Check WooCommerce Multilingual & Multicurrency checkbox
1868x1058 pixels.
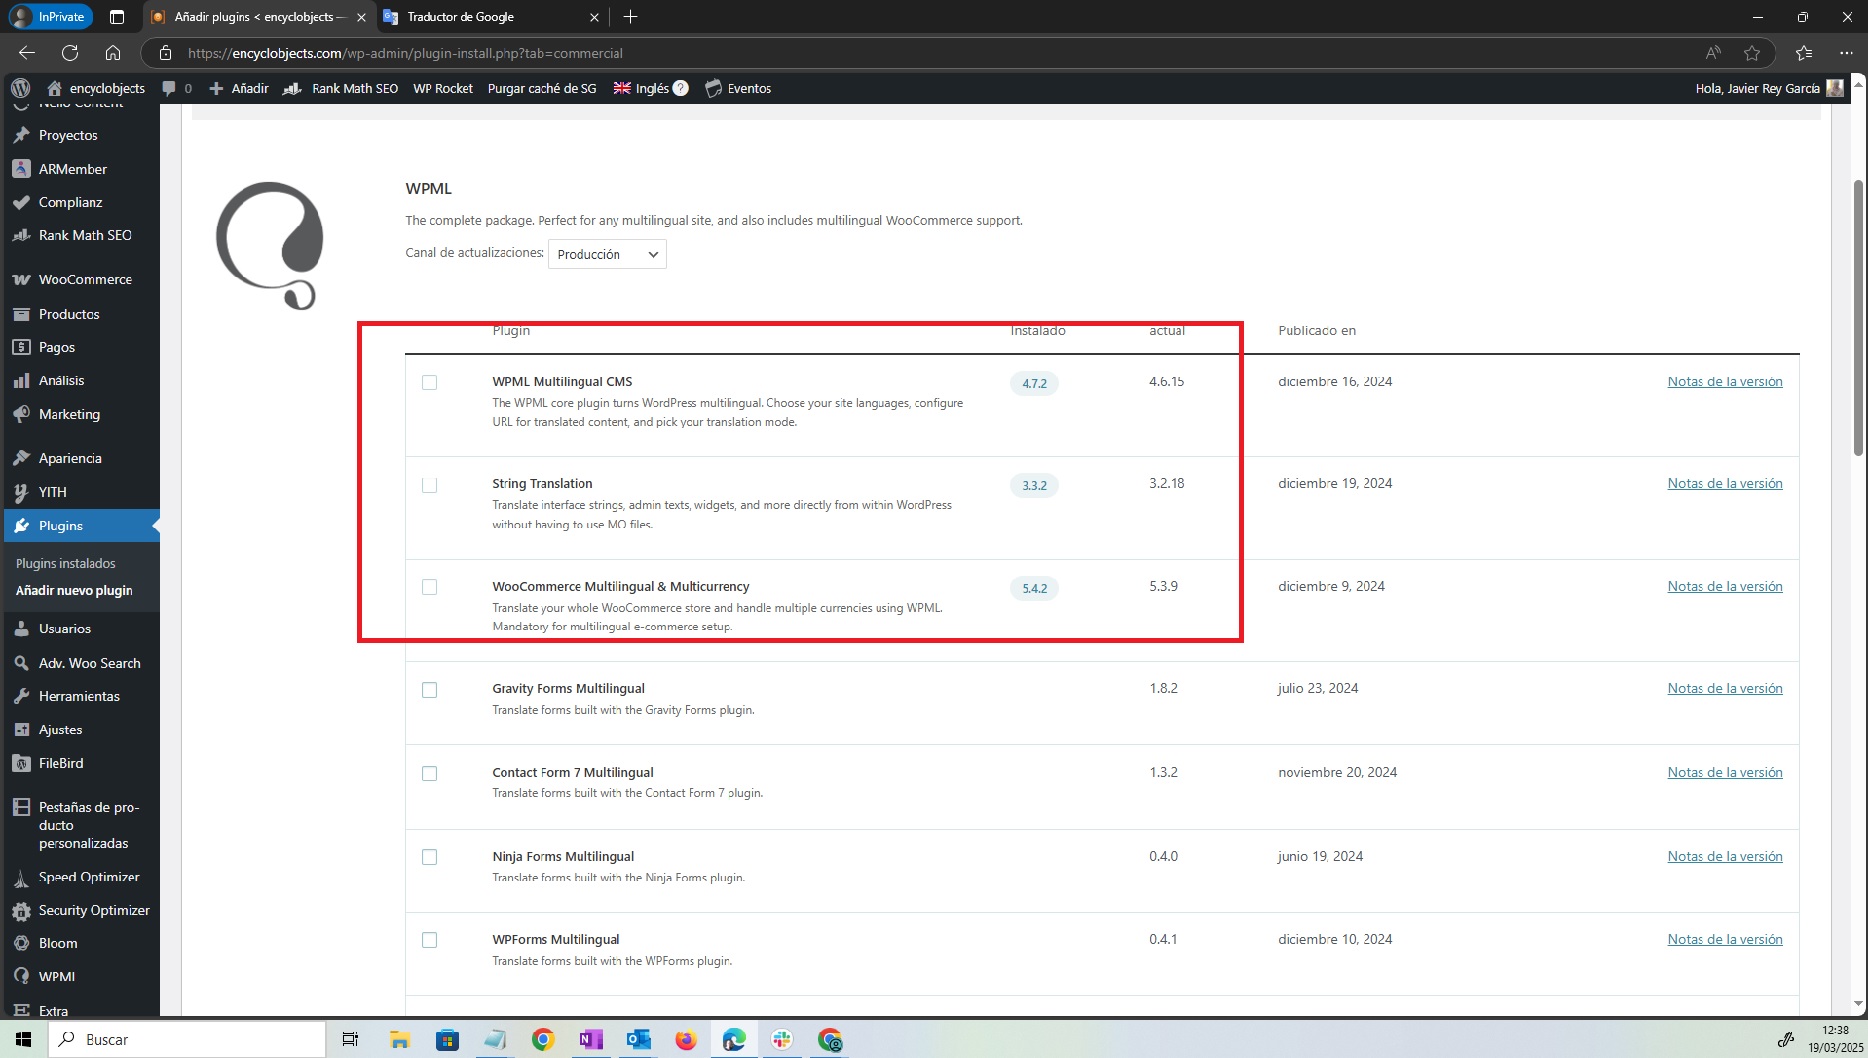pyautogui.click(x=430, y=587)
